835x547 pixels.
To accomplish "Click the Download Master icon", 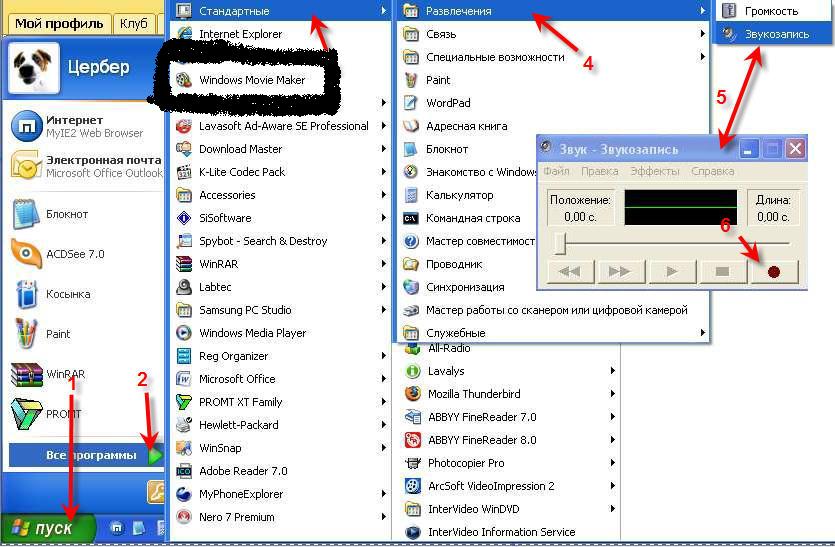I will [184, 149].
